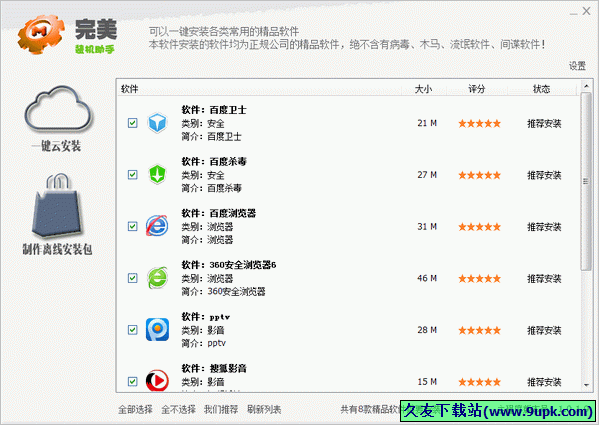Click the 搜狐影音 red play icon
This screenshot has height=425, width=599.
click(x=157, y=381)
